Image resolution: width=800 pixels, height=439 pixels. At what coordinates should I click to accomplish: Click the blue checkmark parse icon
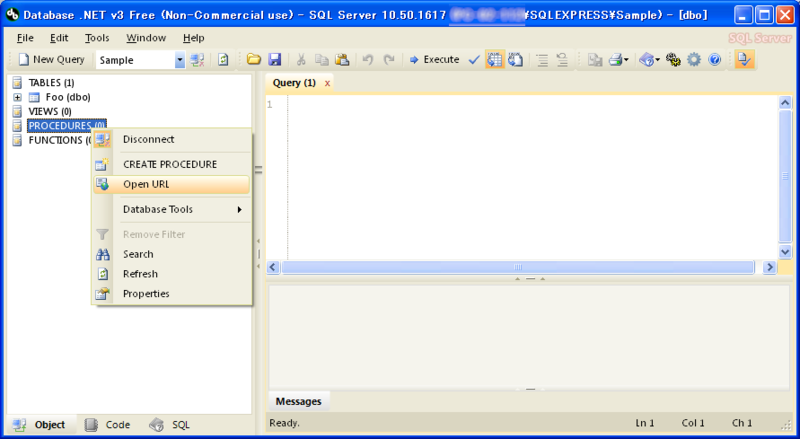point(474,60)
